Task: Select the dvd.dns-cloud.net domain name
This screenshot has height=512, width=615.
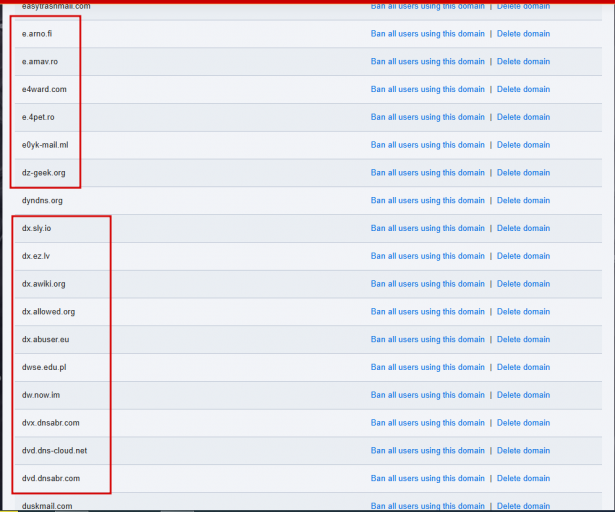Action: pos(55,452)
